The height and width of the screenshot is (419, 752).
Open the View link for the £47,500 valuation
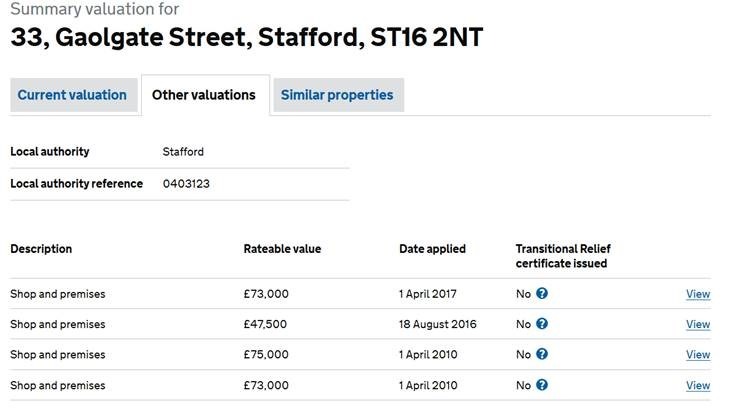pyautogui.click(x=698, y=324)
